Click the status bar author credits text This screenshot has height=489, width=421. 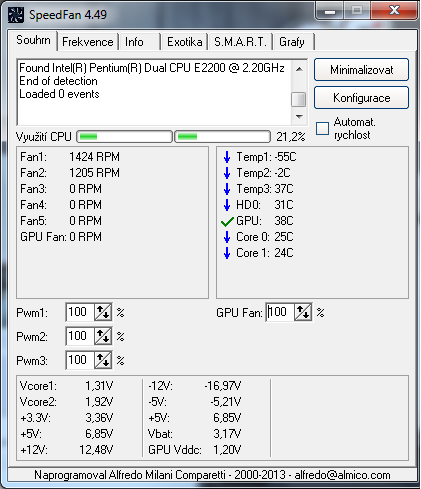click(x=212, y=475)
